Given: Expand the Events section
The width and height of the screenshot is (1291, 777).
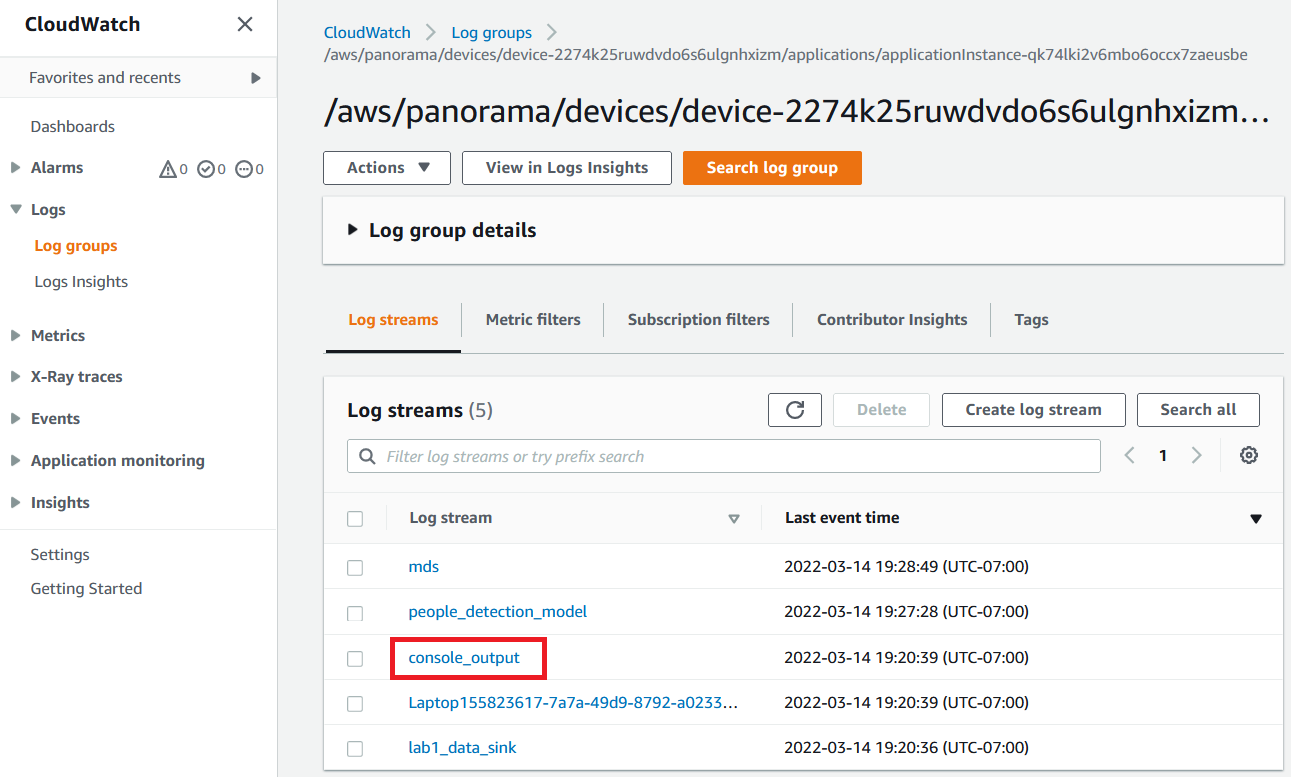Looking at the screenshot, I should click(15, 419).
